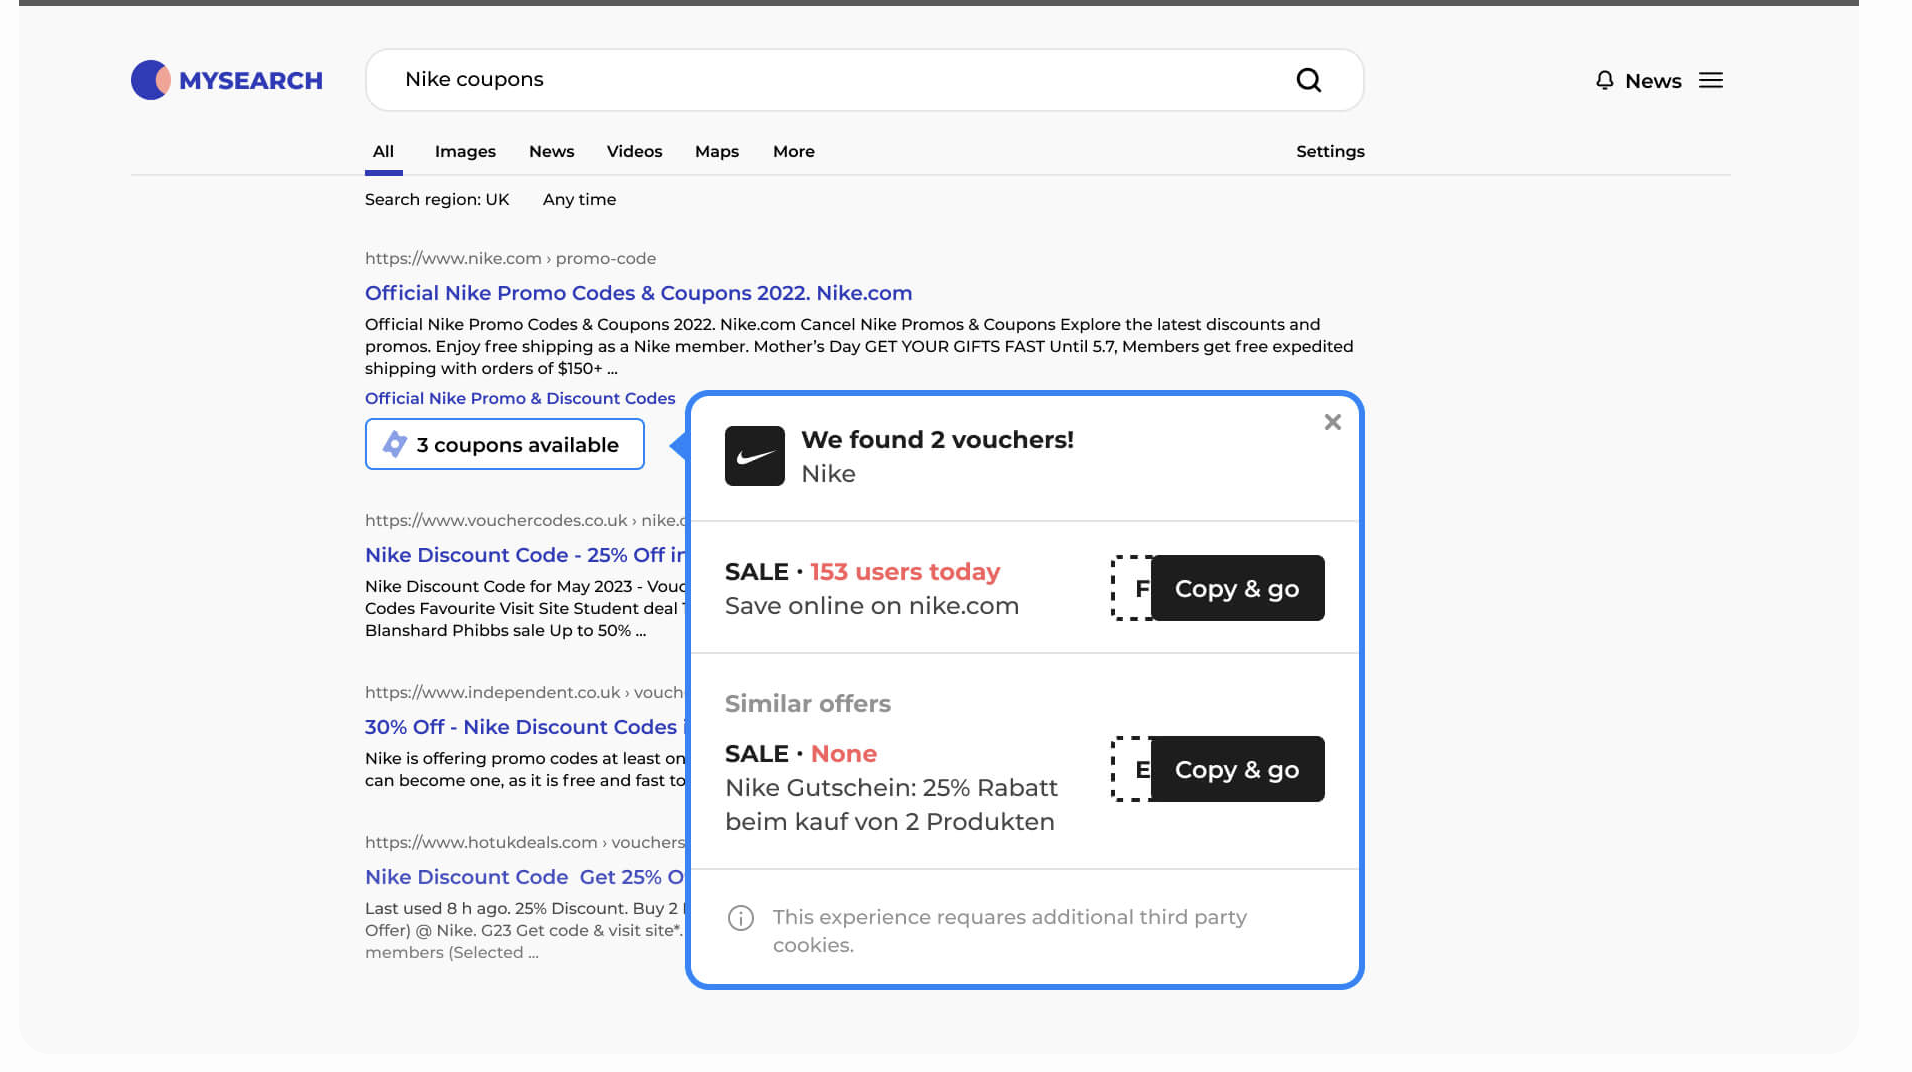Image resolution: width=1912 pixels, height=1072 pixels.
Task: Click the MYSEARCH logo
Action: pyautogui.click(x=226, y=80)
